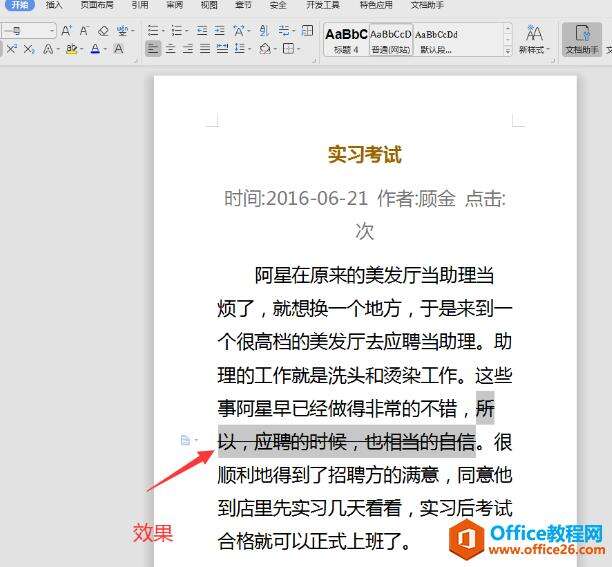612x567 pixels.
Task: Expand the styles gallery more arrow
Action: coord(508,51)
